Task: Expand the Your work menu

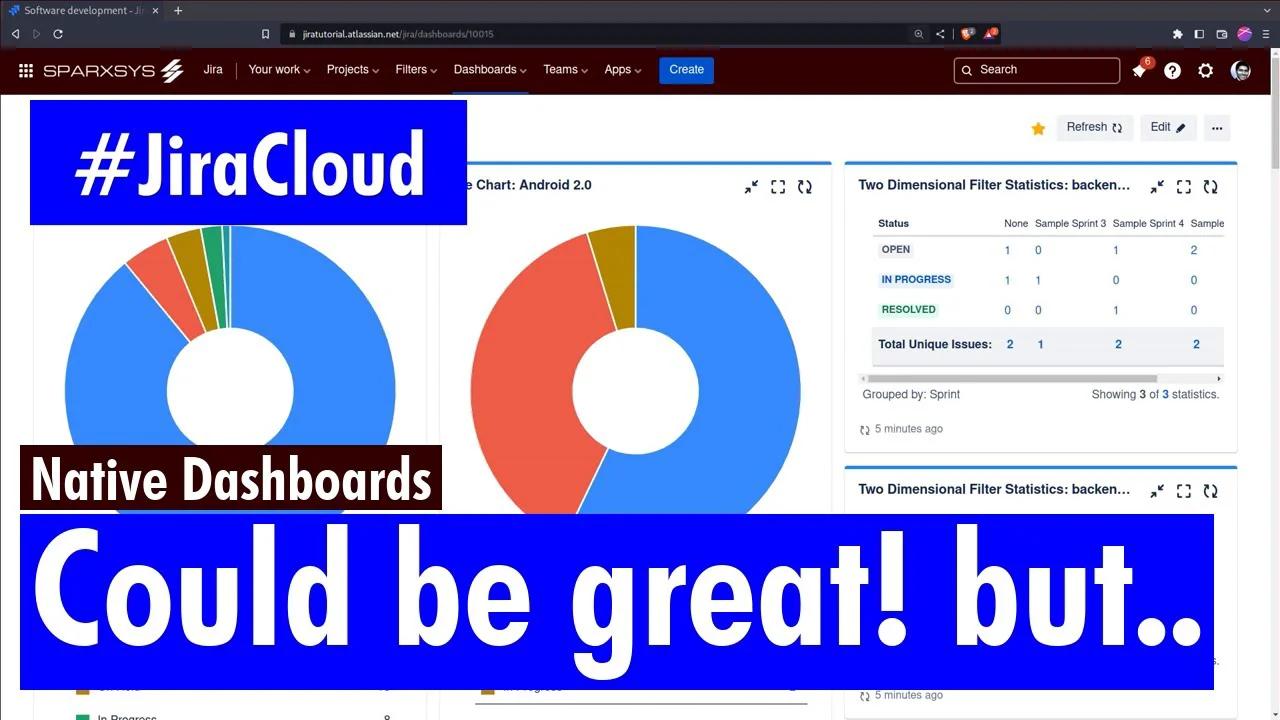Action: [279, 70]
